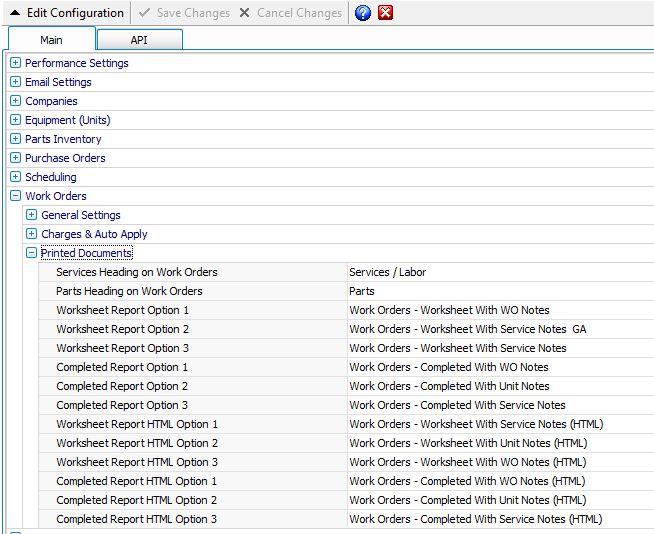Select the Scheduling label

[x=51, y=177]
